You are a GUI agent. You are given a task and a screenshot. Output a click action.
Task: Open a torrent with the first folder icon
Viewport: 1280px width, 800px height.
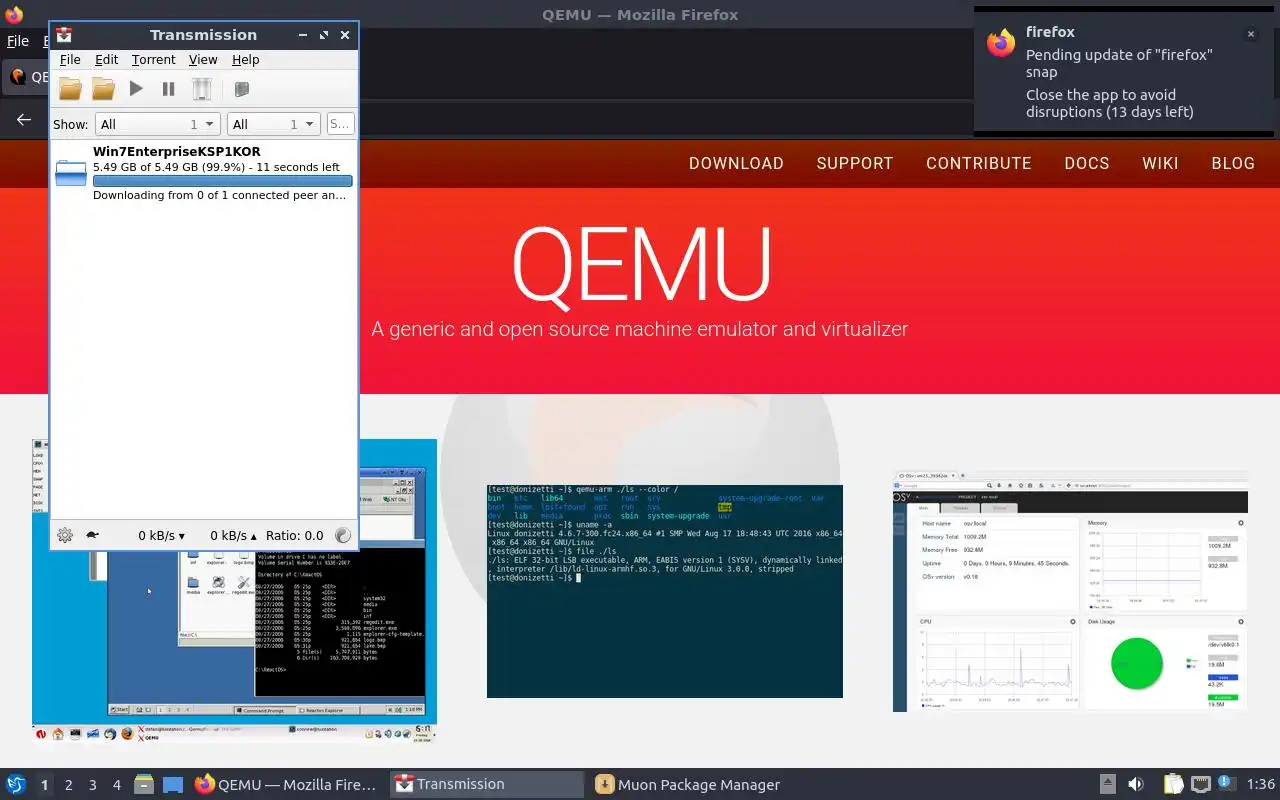70,89
